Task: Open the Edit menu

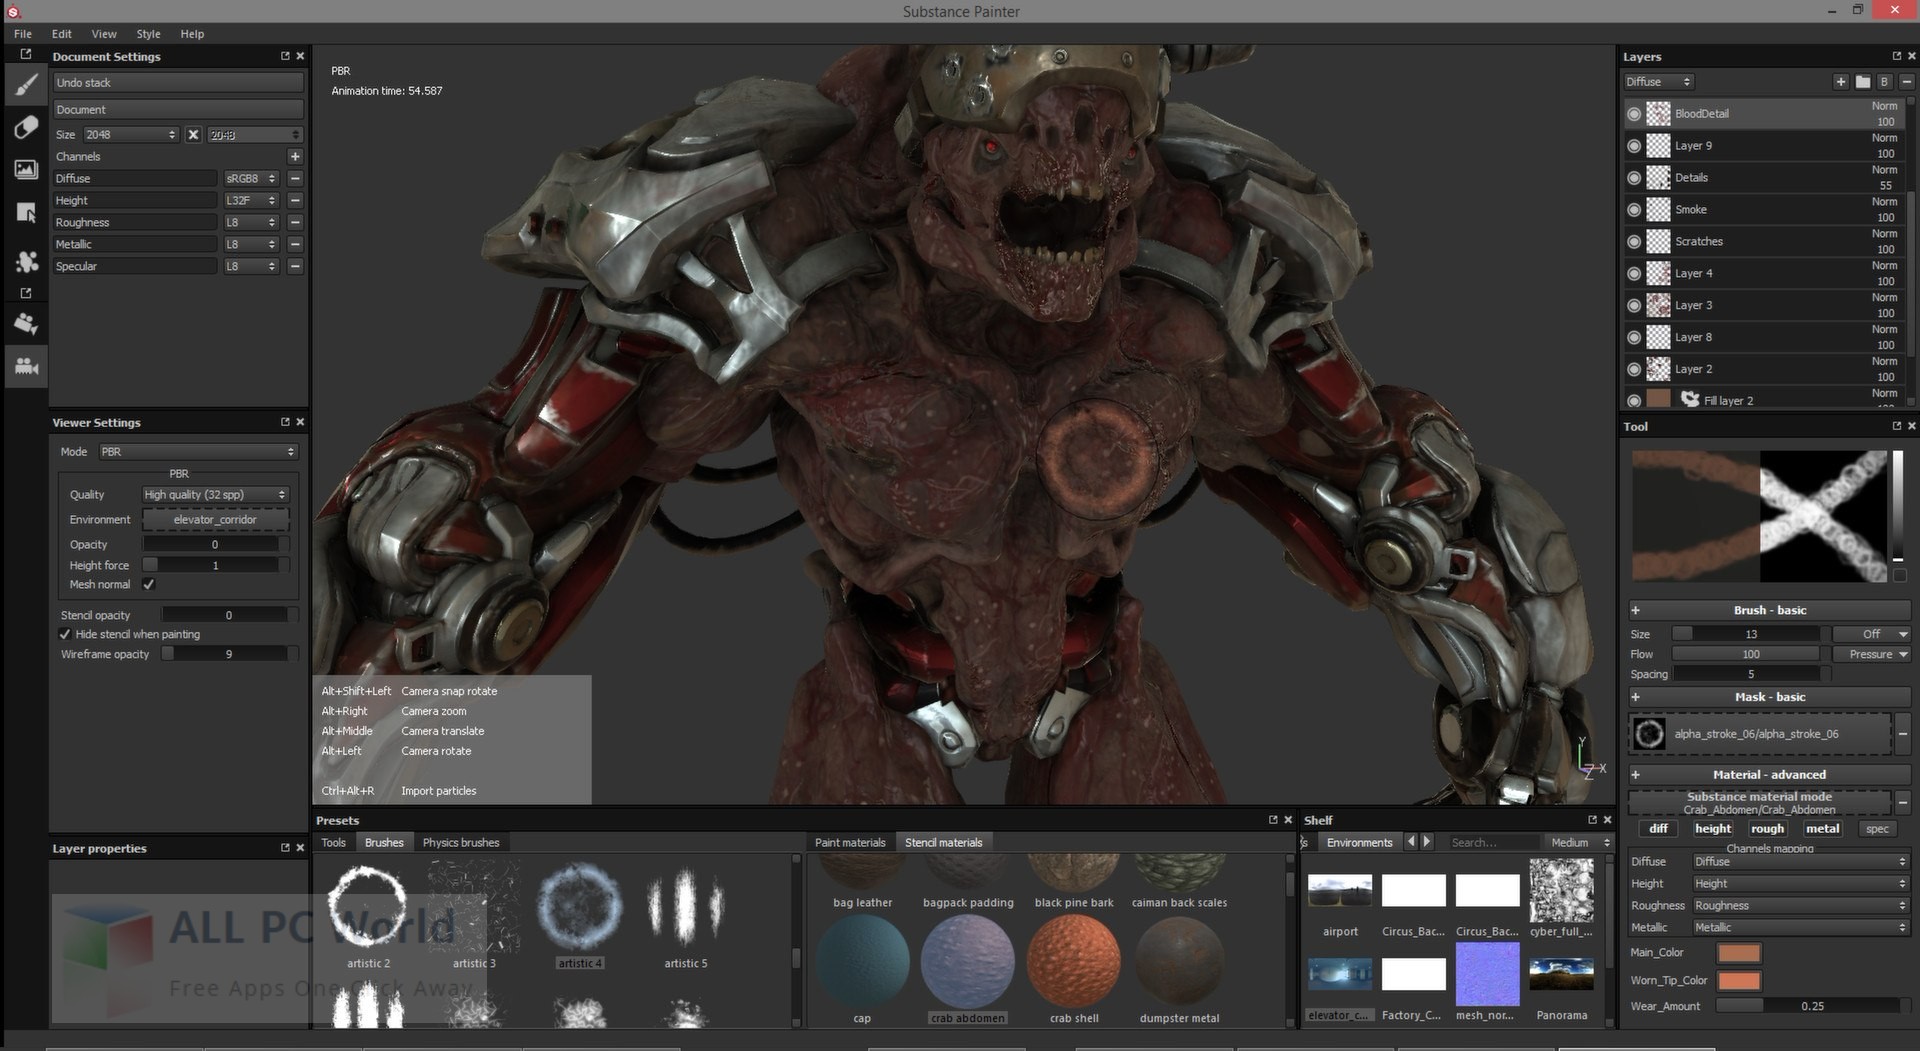Action: (61, 34)
